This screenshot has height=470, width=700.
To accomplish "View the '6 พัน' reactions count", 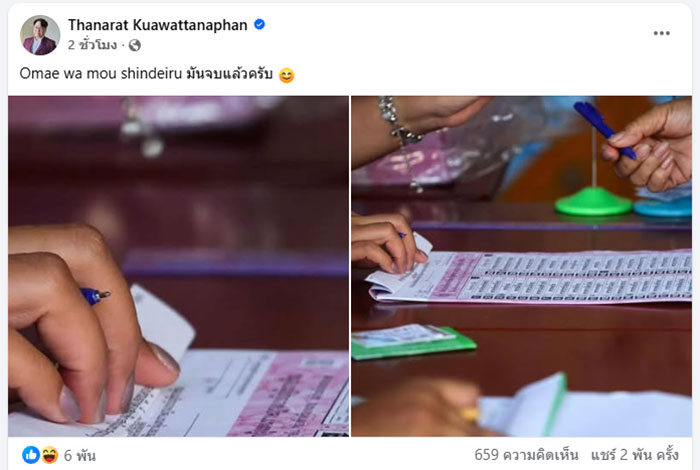I will (x=79, y=455).
